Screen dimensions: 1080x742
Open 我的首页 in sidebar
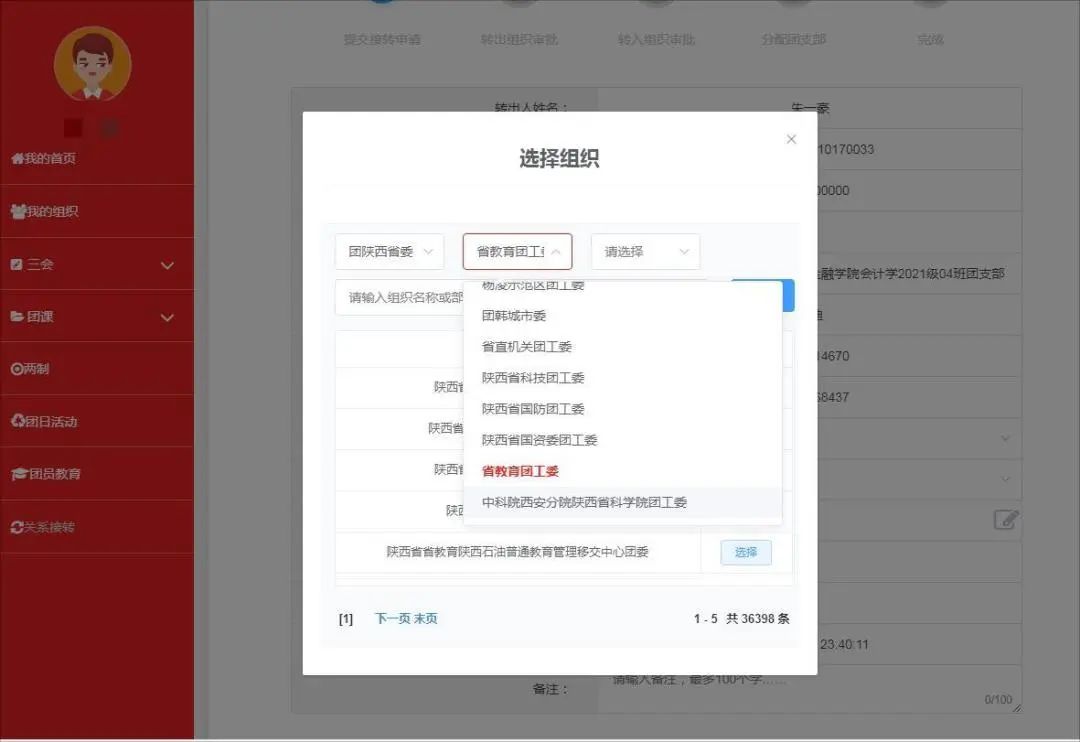44,159
